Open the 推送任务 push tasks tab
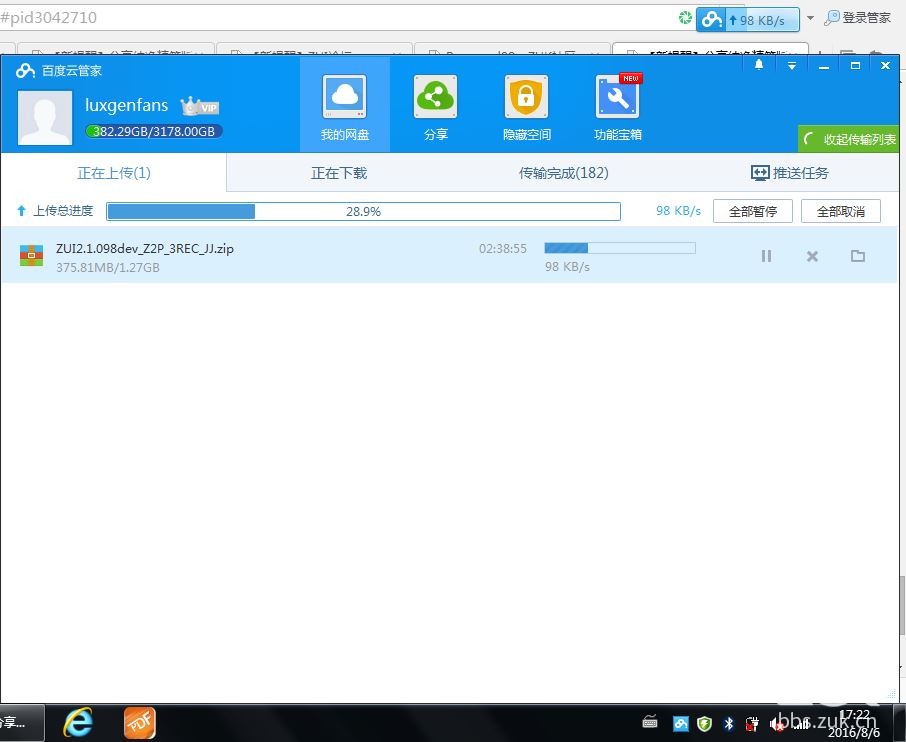The height and width of the screenshot is (742, 906). (789, 173)
